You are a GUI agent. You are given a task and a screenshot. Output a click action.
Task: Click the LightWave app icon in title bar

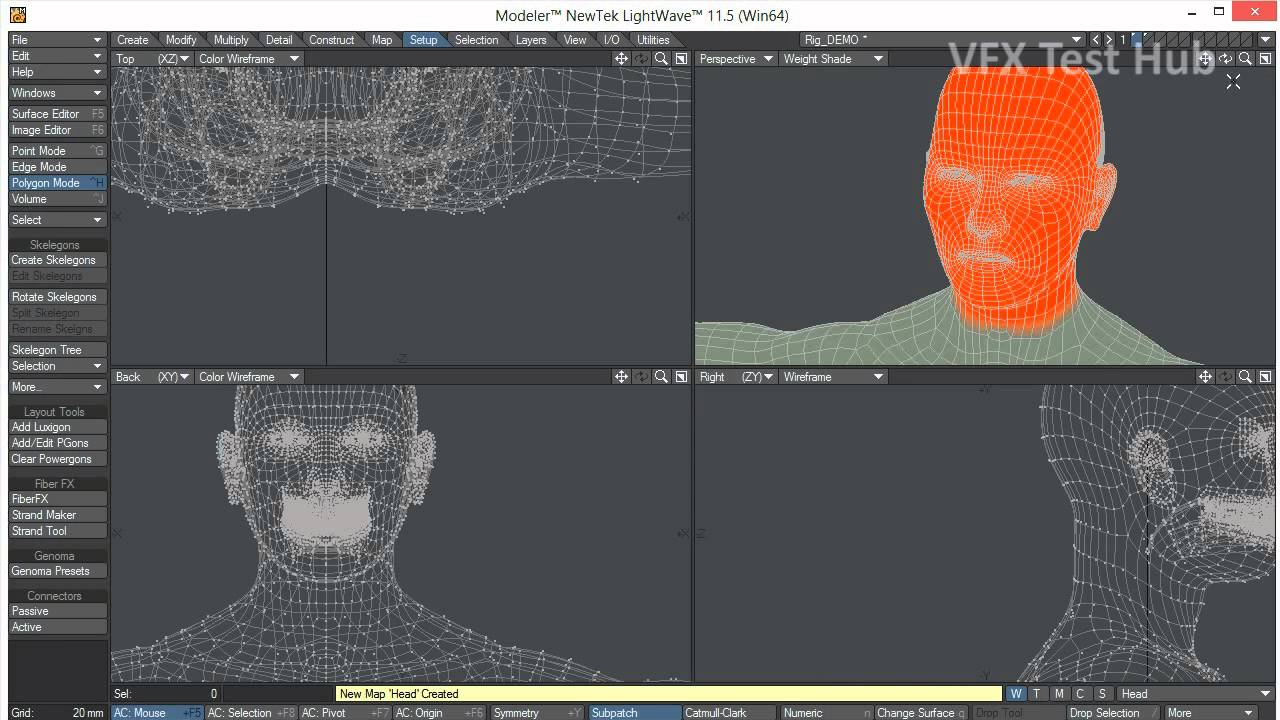tap(18, 15)
